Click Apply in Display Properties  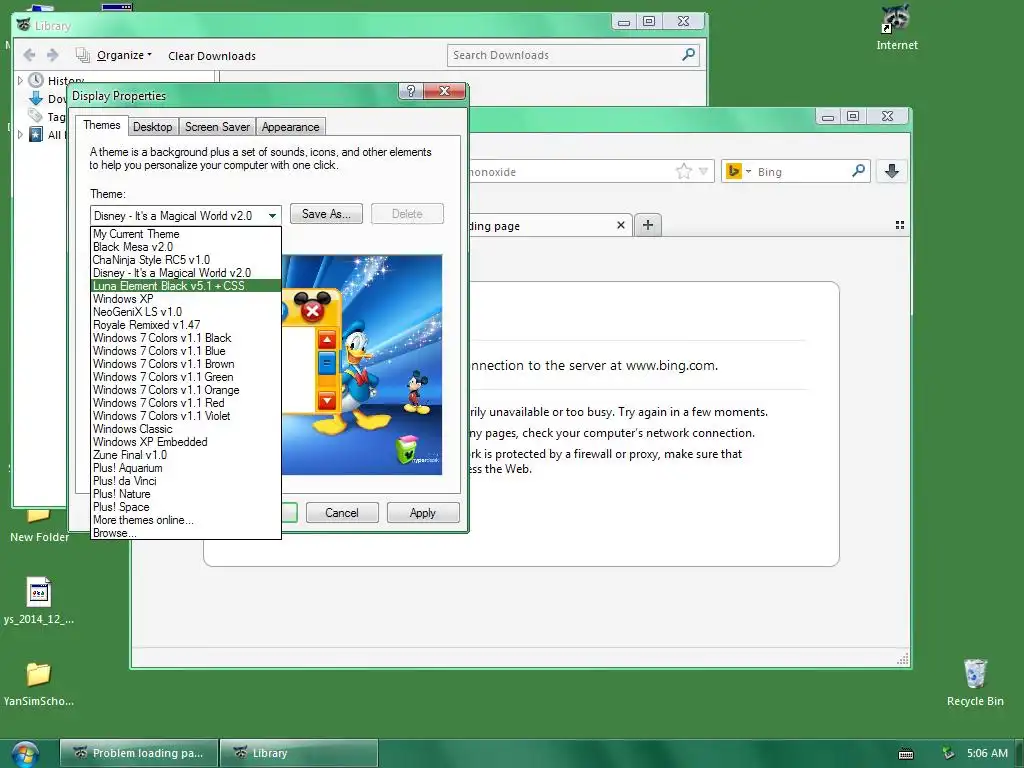point(423,513)
